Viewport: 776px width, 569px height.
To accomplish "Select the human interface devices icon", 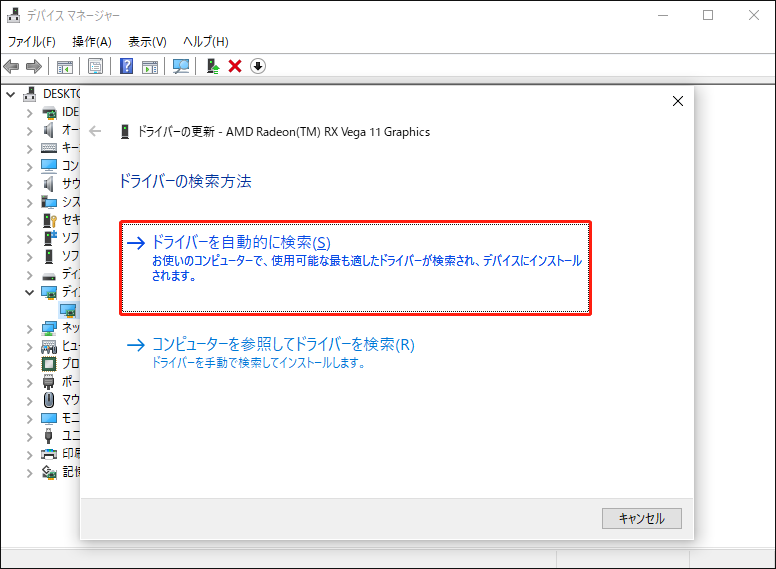I will (x=49, y=346).
